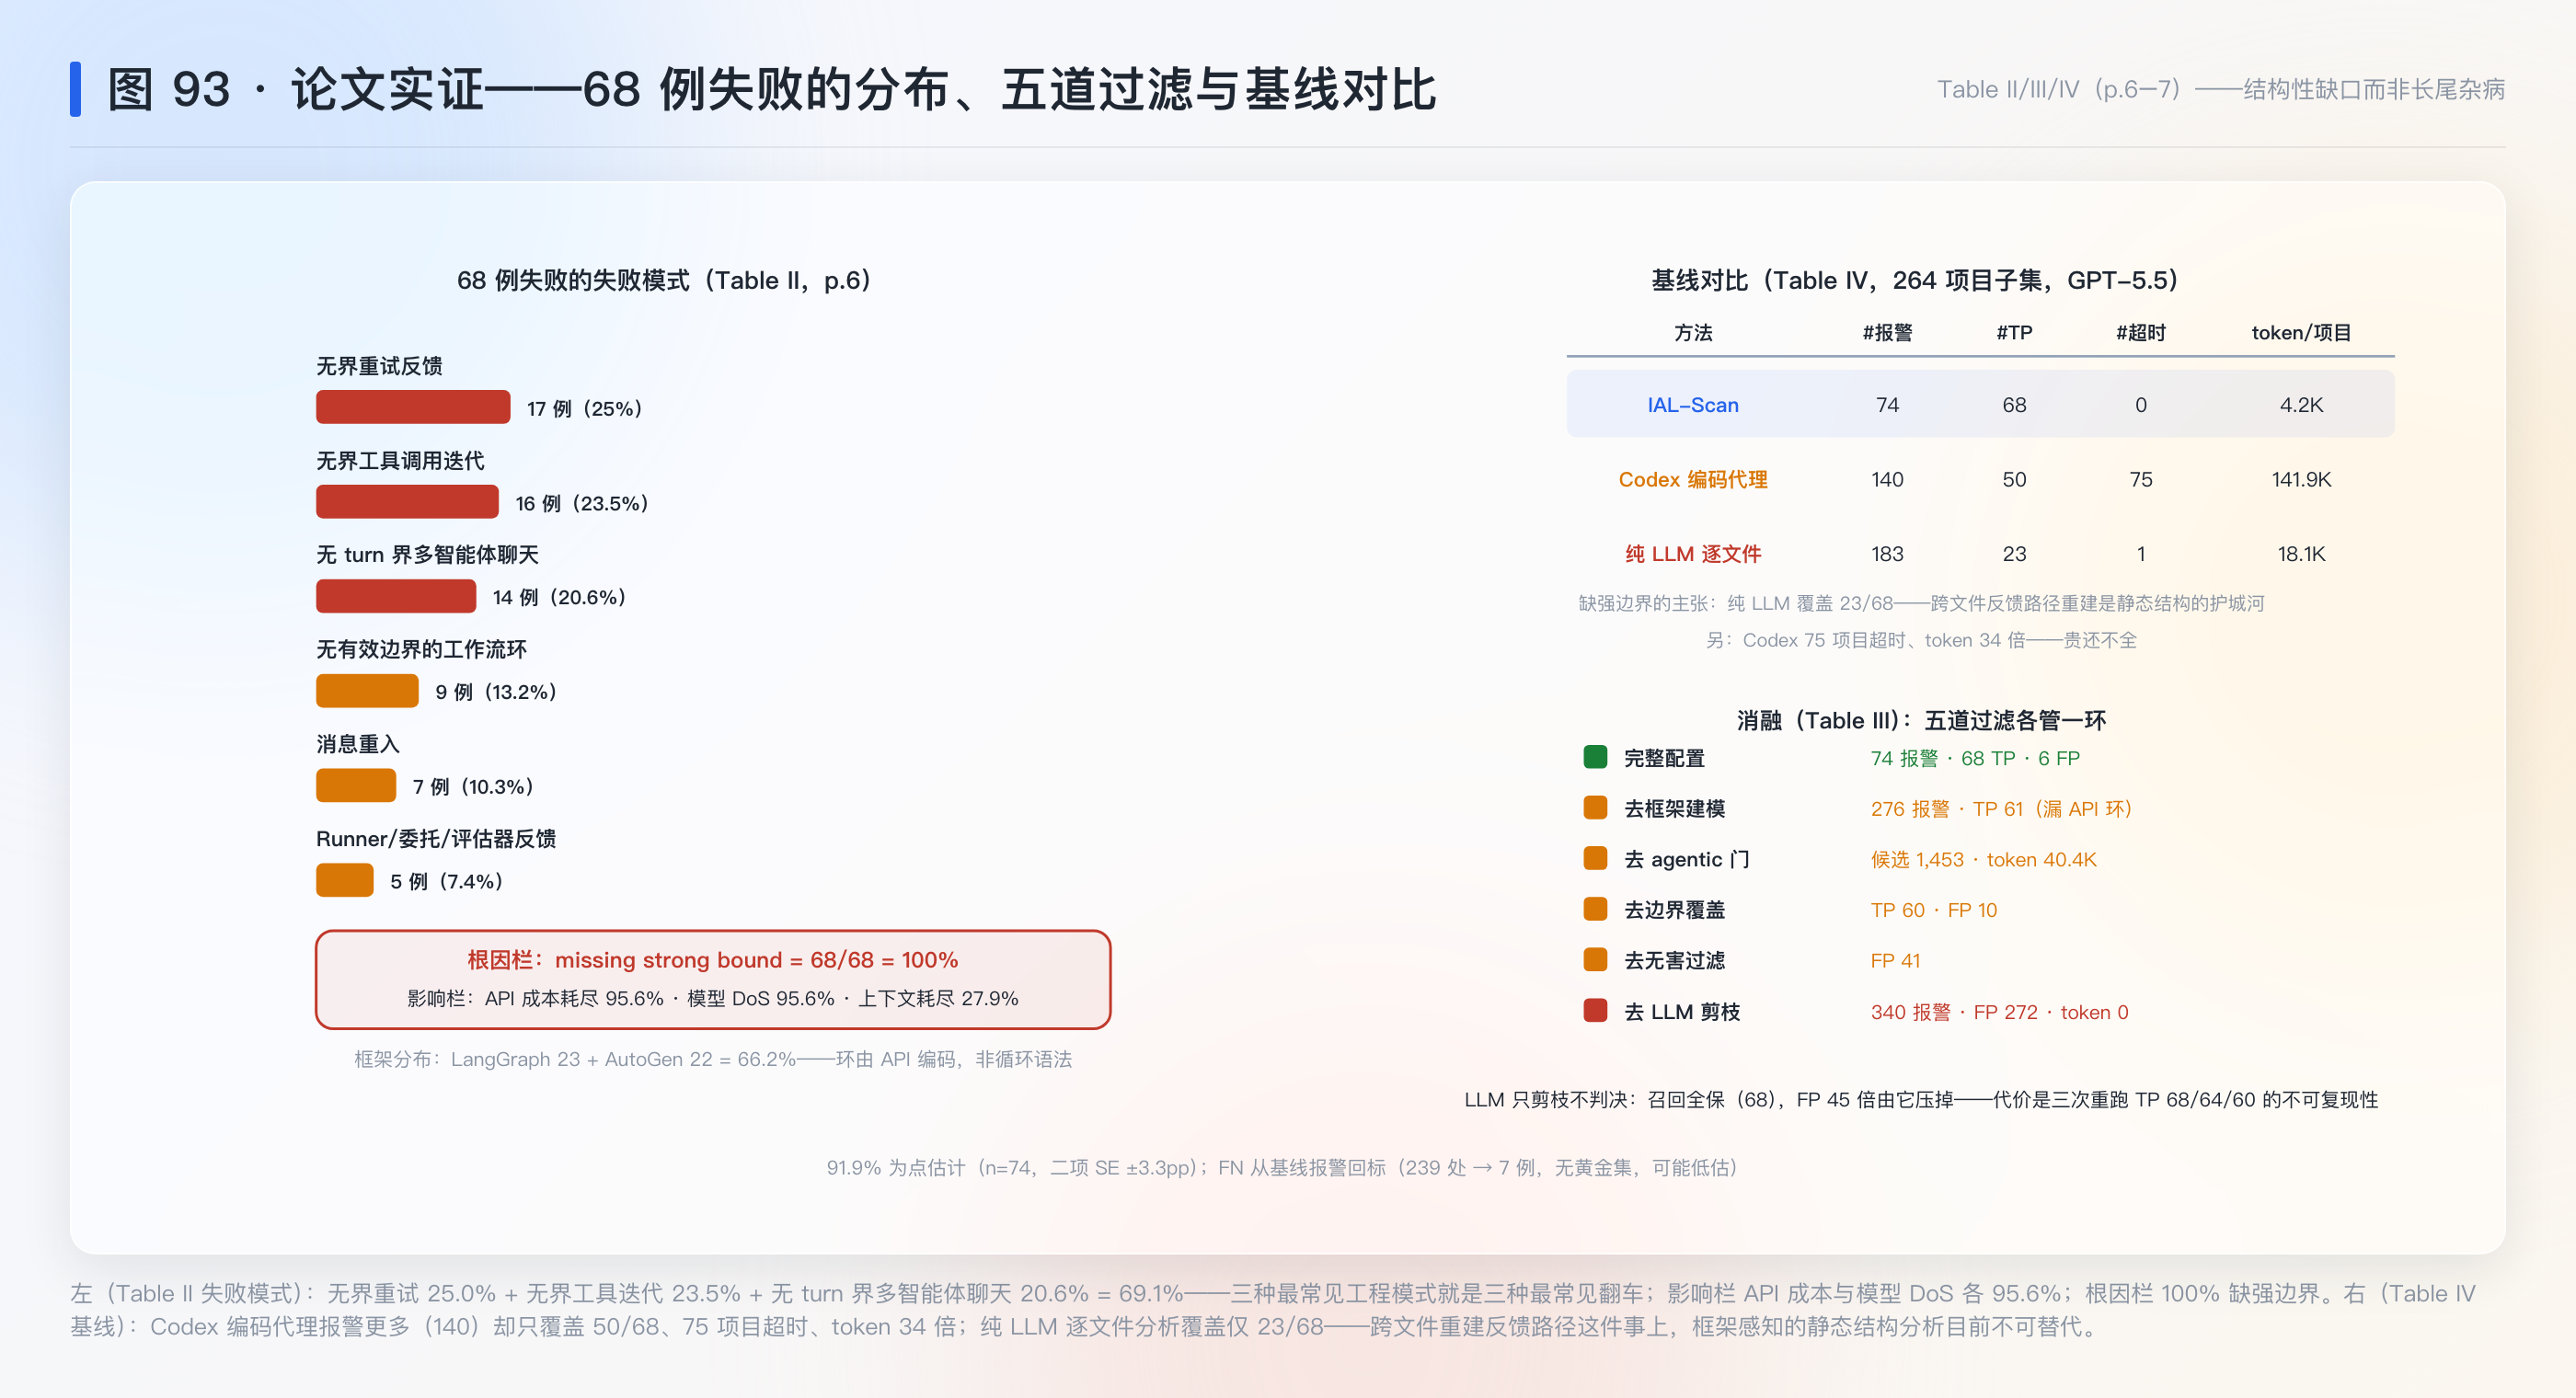The image size is (2576, 1398).
Task: Select the 纯 LLM 逐文件 method name
Action: (1693, 553)
